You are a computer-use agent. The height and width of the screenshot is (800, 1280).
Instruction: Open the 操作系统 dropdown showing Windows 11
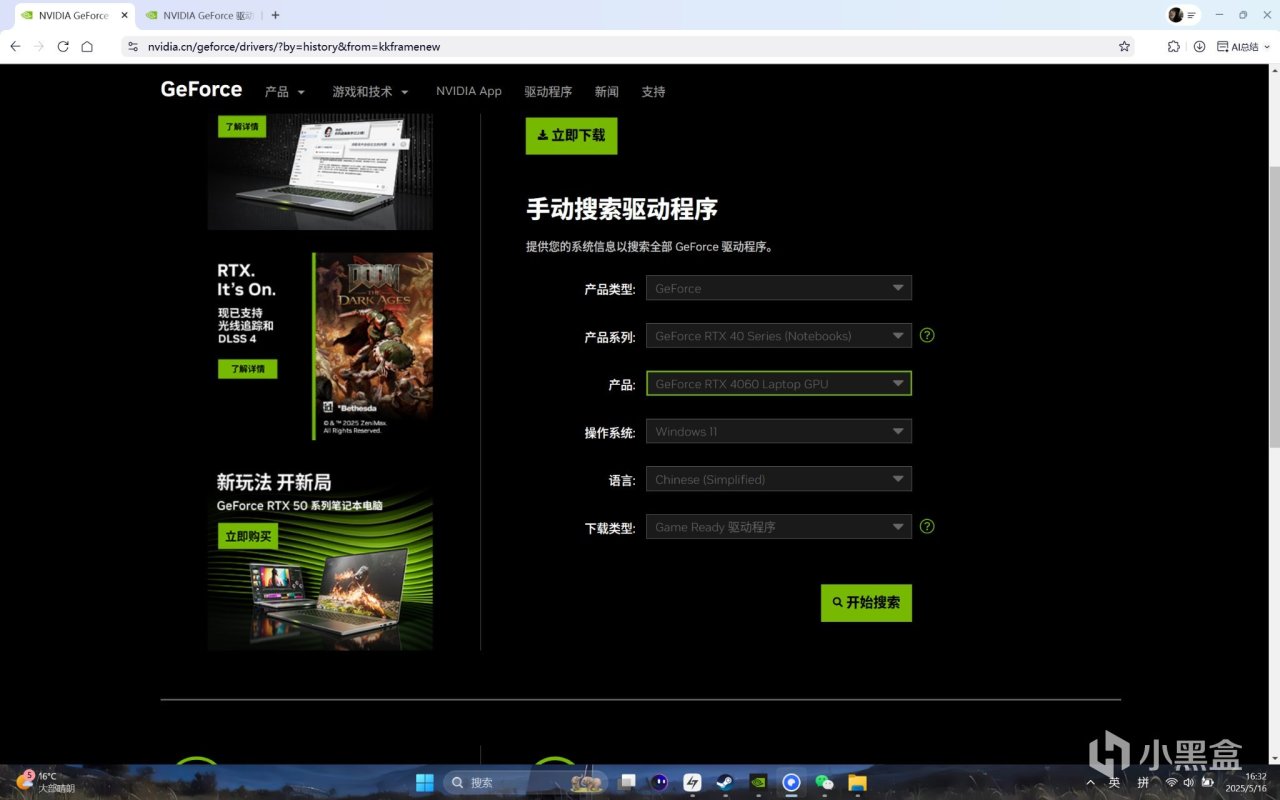point(779,431)
